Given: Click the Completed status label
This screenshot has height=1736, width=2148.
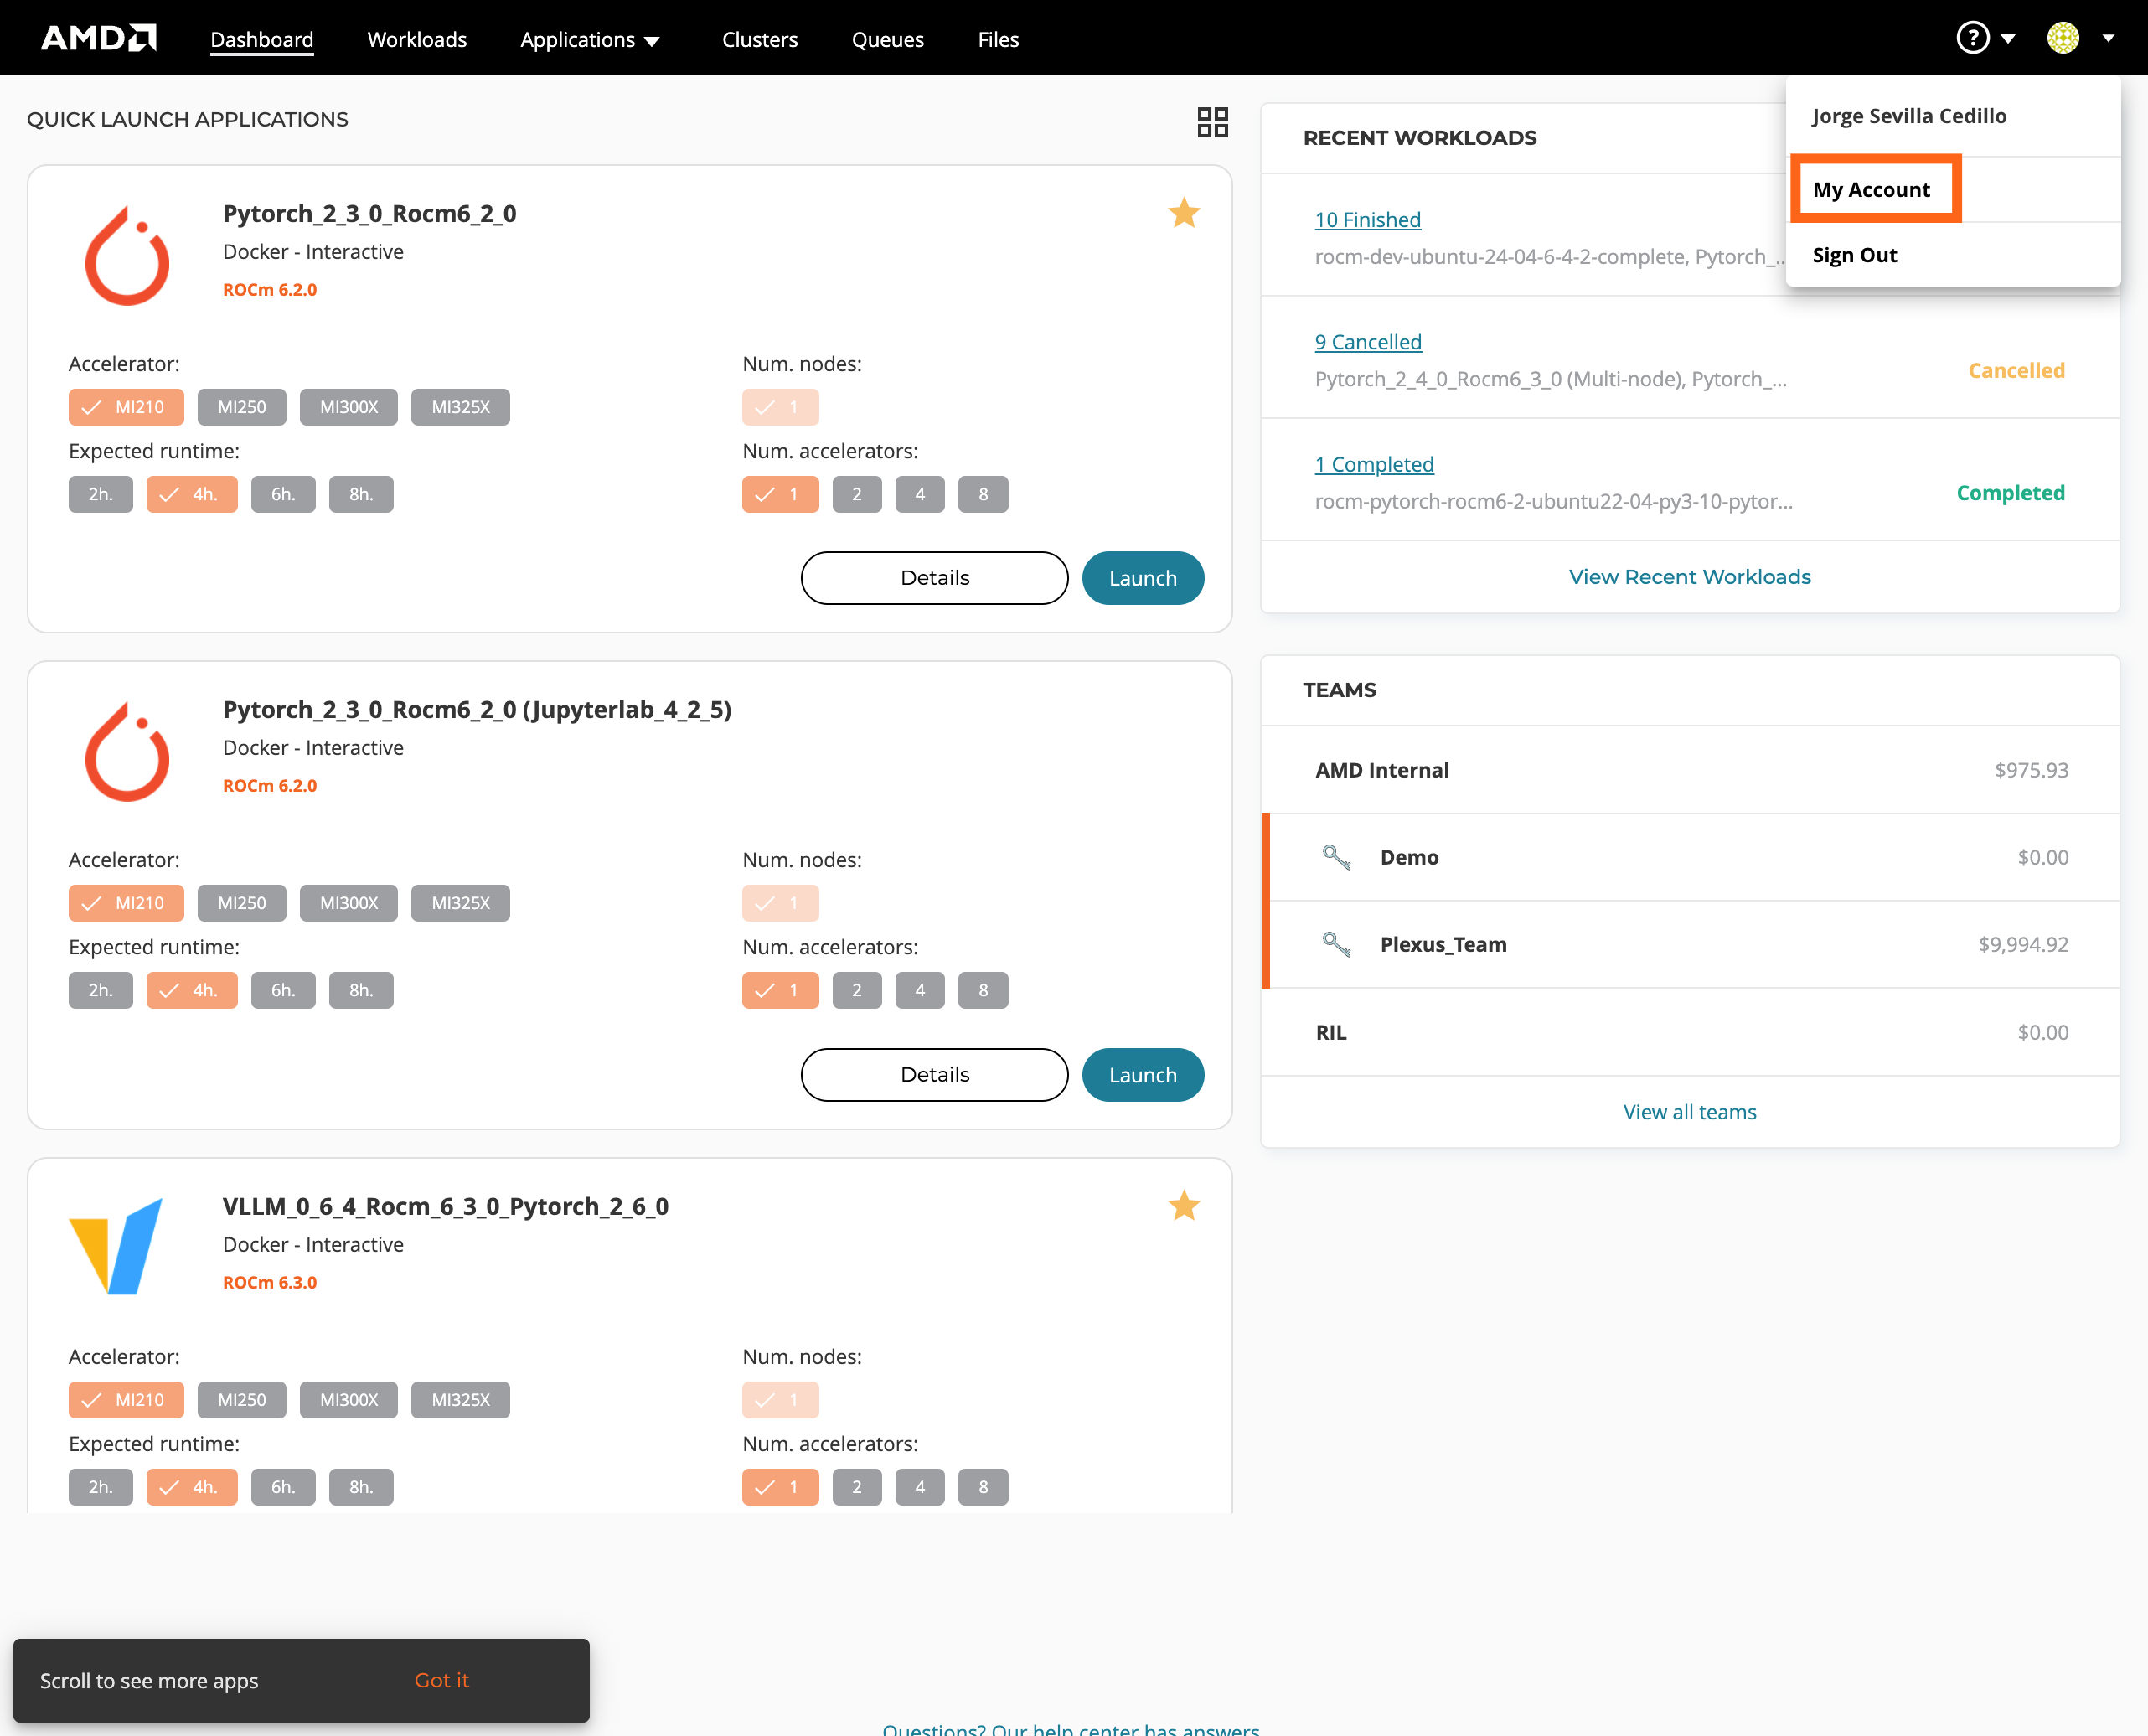Looking at the screenshot, I should [2010, 493].
